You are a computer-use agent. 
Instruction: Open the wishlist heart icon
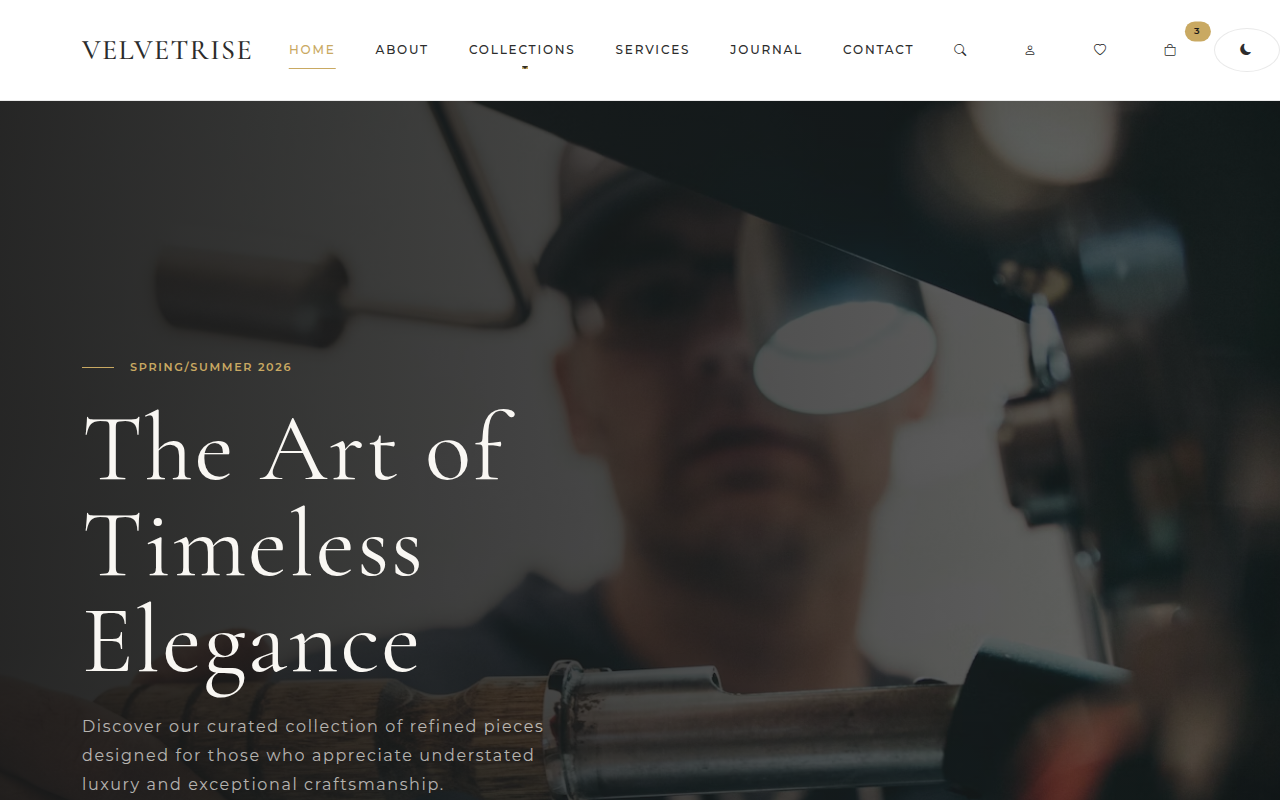tap(1100, 50)
